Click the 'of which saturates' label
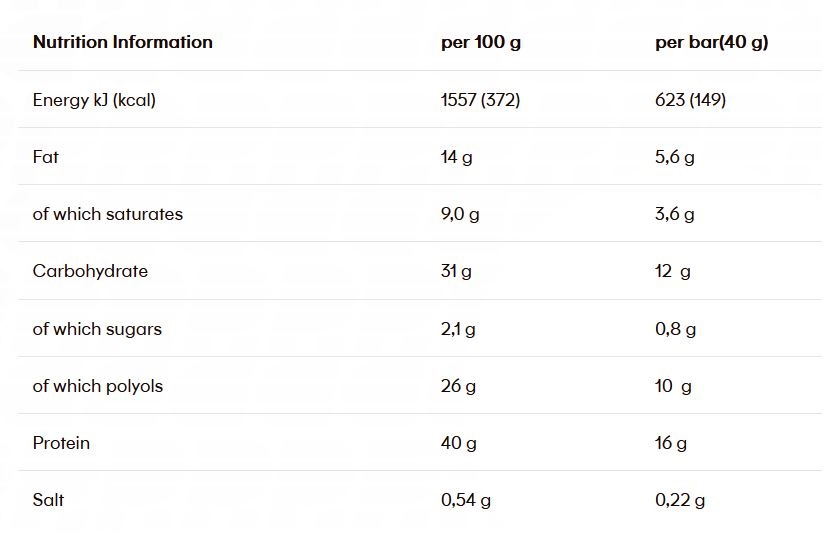The width and height of the screenshot is (836, 534). pos(108,214)
